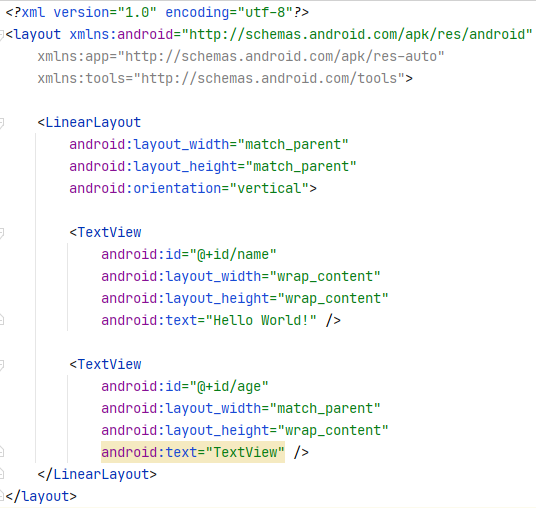Click the <LinearLayout opening tag
The height and width of the screenshot is (508, 536).
tap(89, 122)
